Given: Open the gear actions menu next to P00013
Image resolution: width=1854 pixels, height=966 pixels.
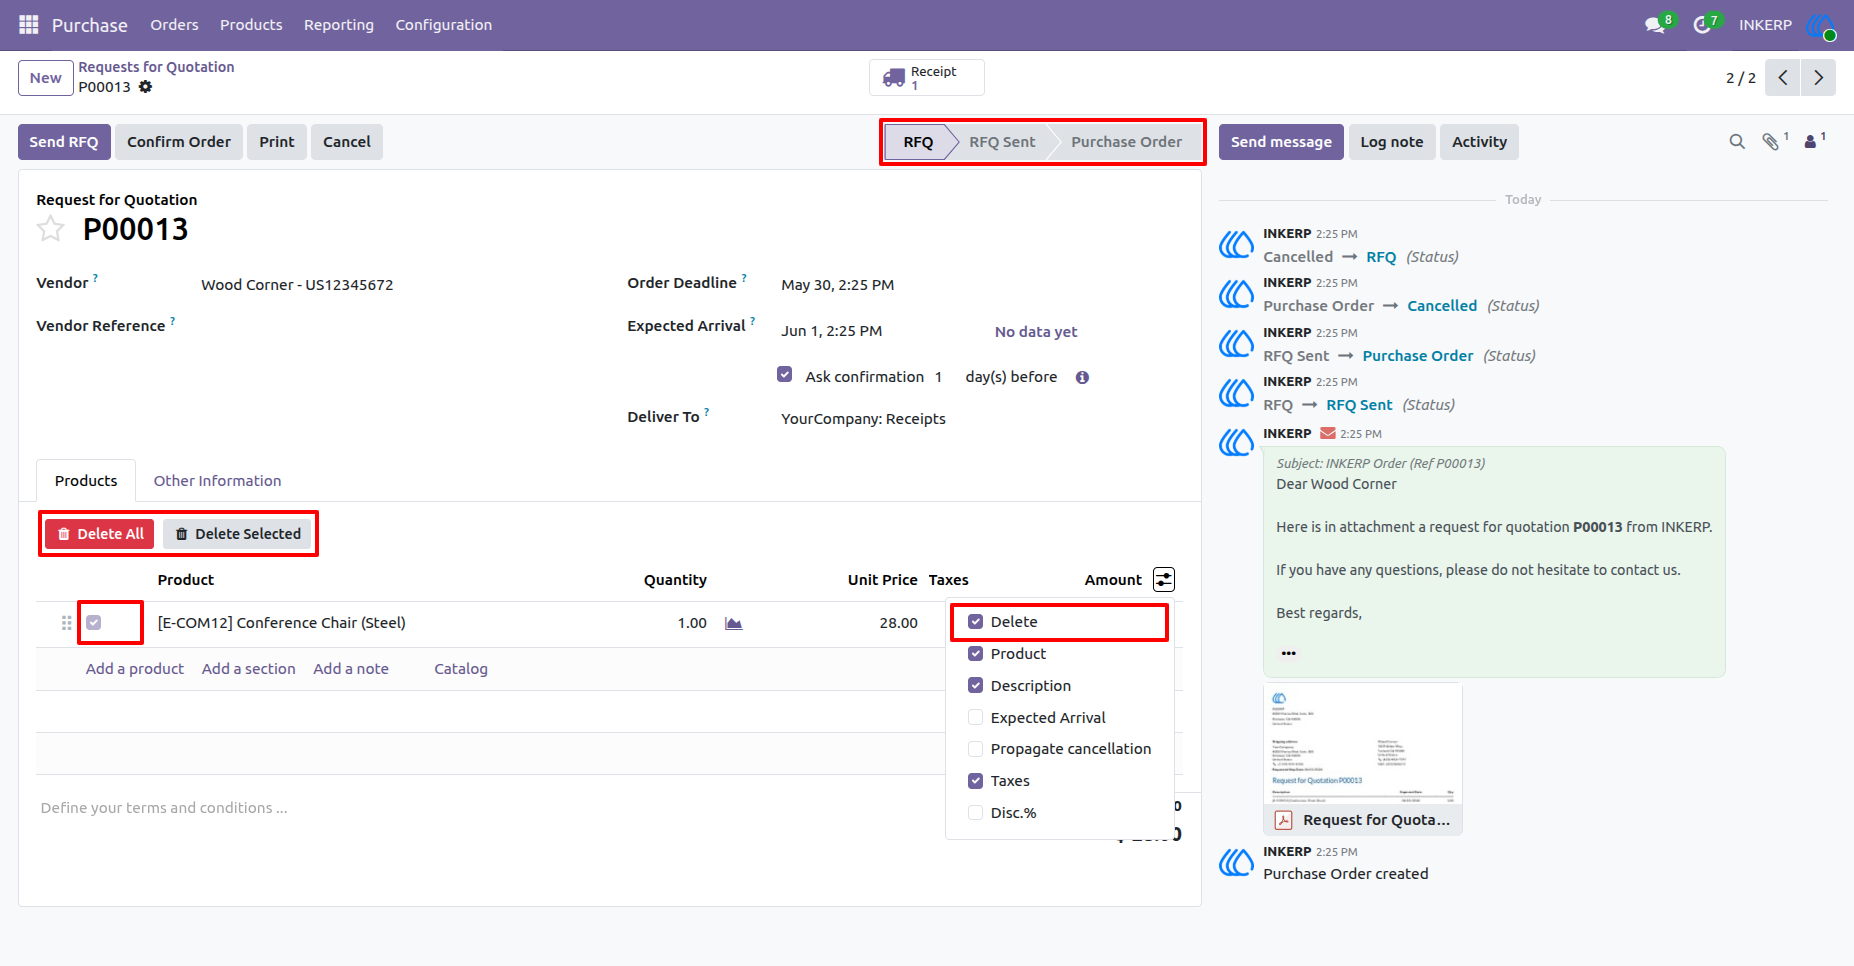Looking at the screenshot, I should click(146, 87).
